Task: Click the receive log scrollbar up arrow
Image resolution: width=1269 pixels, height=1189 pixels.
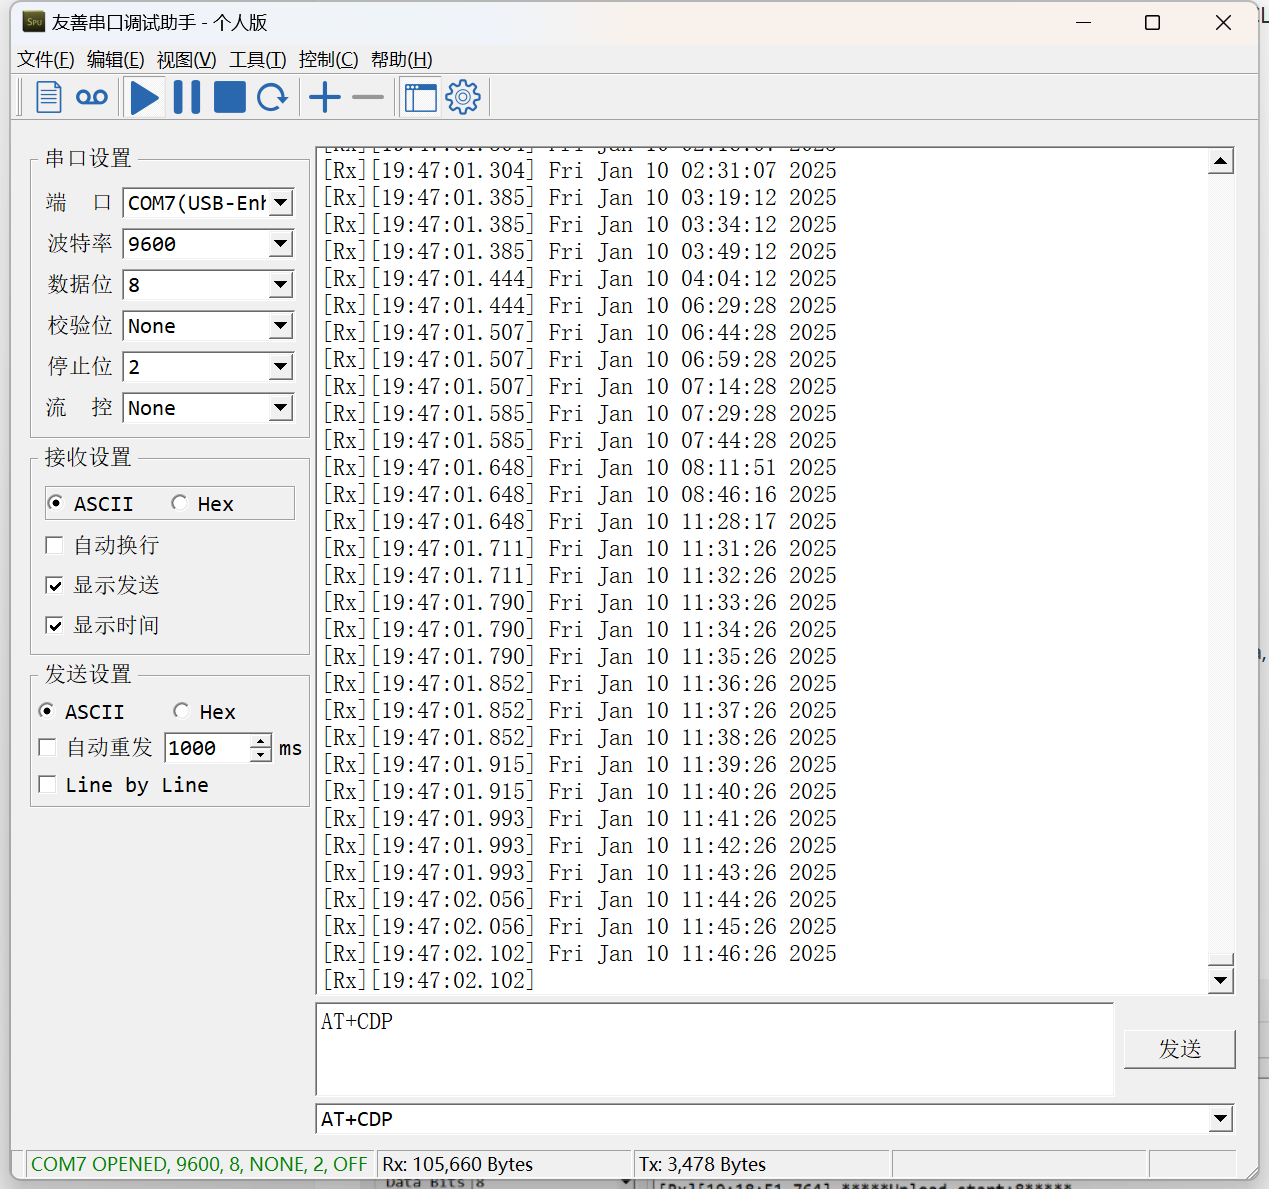Action: (1220, 161)
